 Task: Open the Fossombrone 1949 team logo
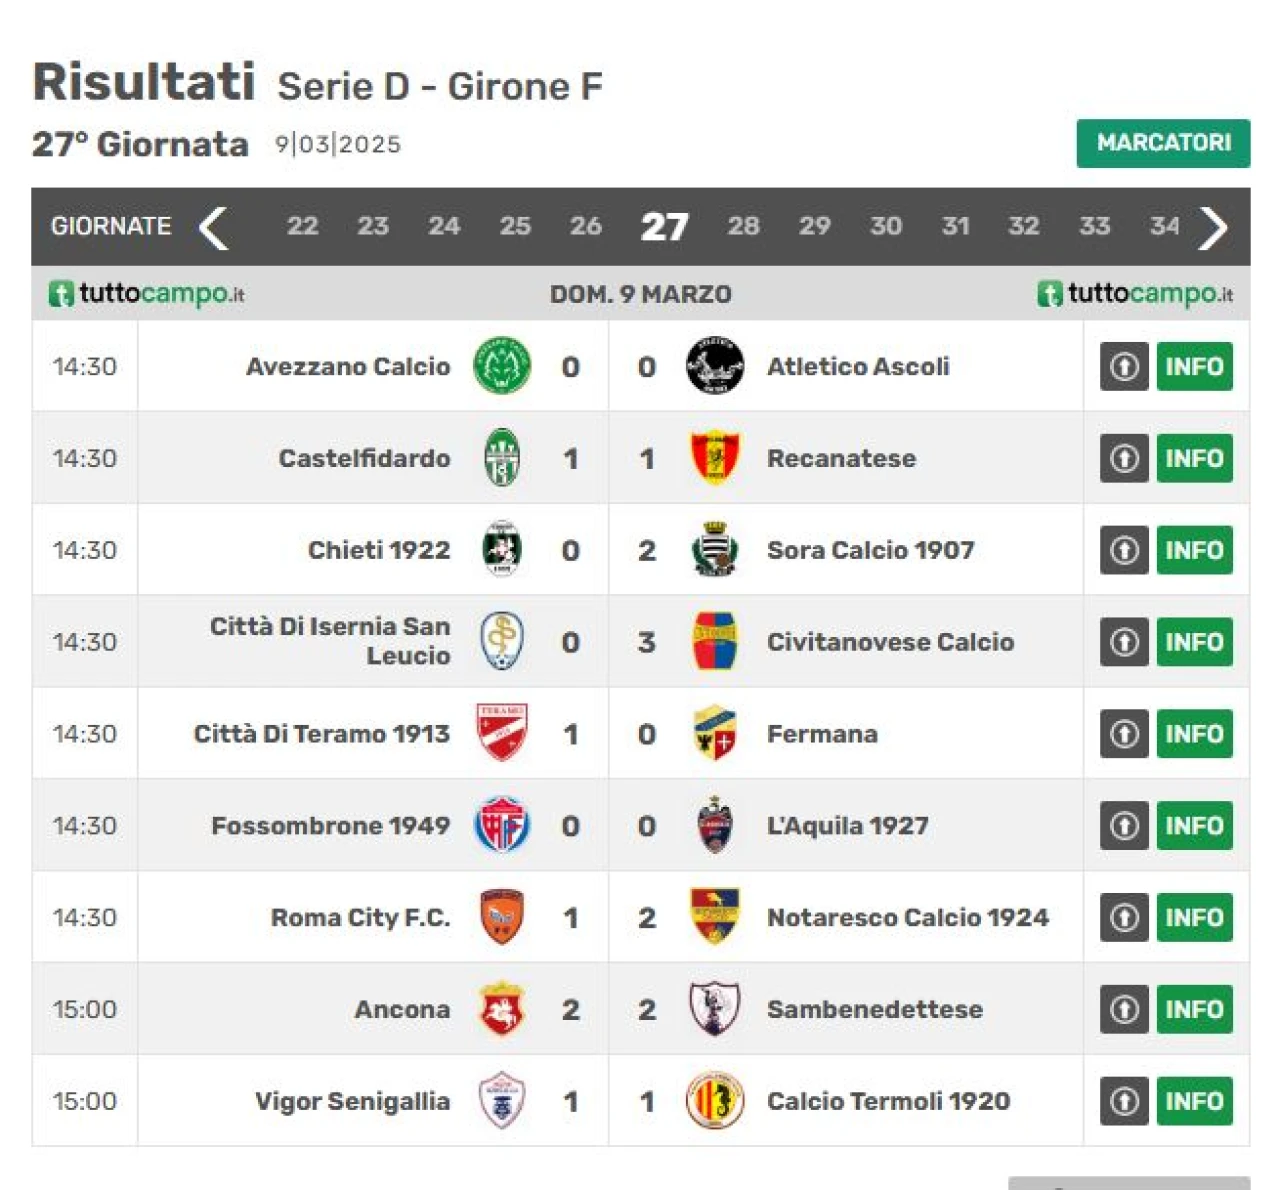click(x=502, y=826)
